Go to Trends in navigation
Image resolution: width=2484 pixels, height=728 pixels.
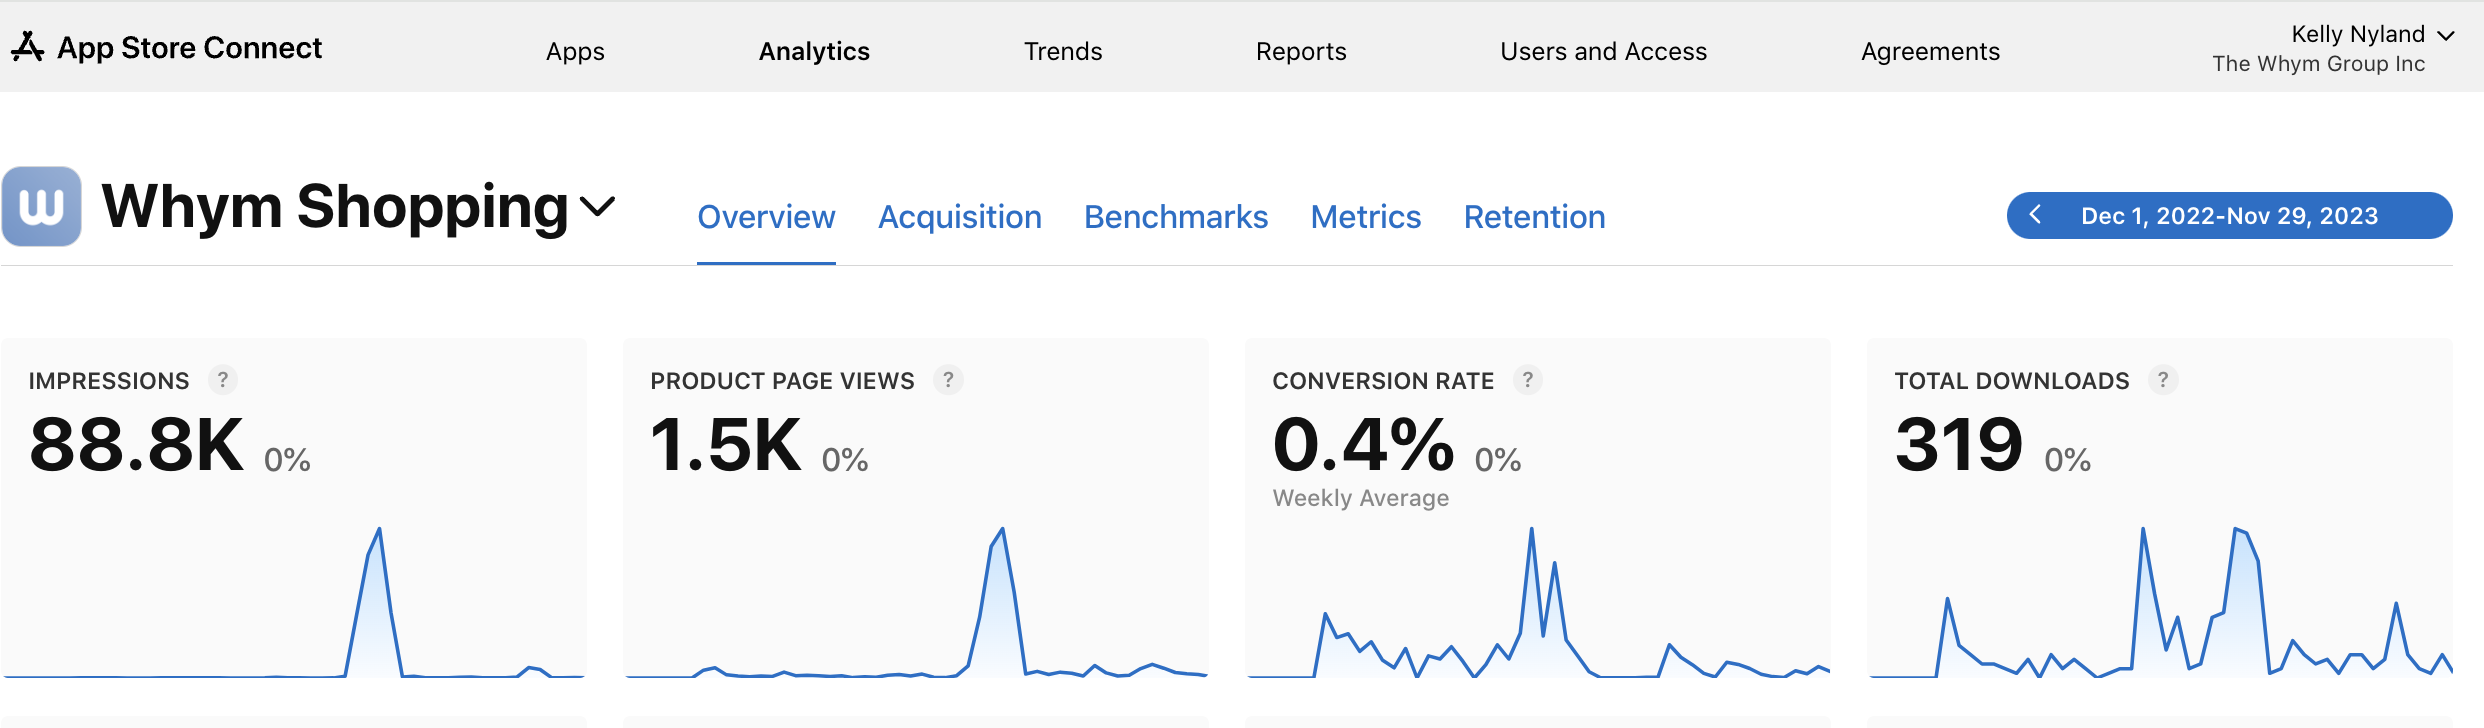pos(1063,51)
